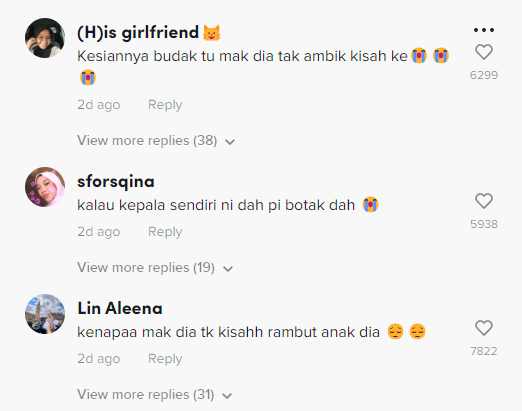The height and width of the screenshot is (411, 522).
Task: Expand View more replies (19)
Action: pyautogui.click(x=155, y=268)
